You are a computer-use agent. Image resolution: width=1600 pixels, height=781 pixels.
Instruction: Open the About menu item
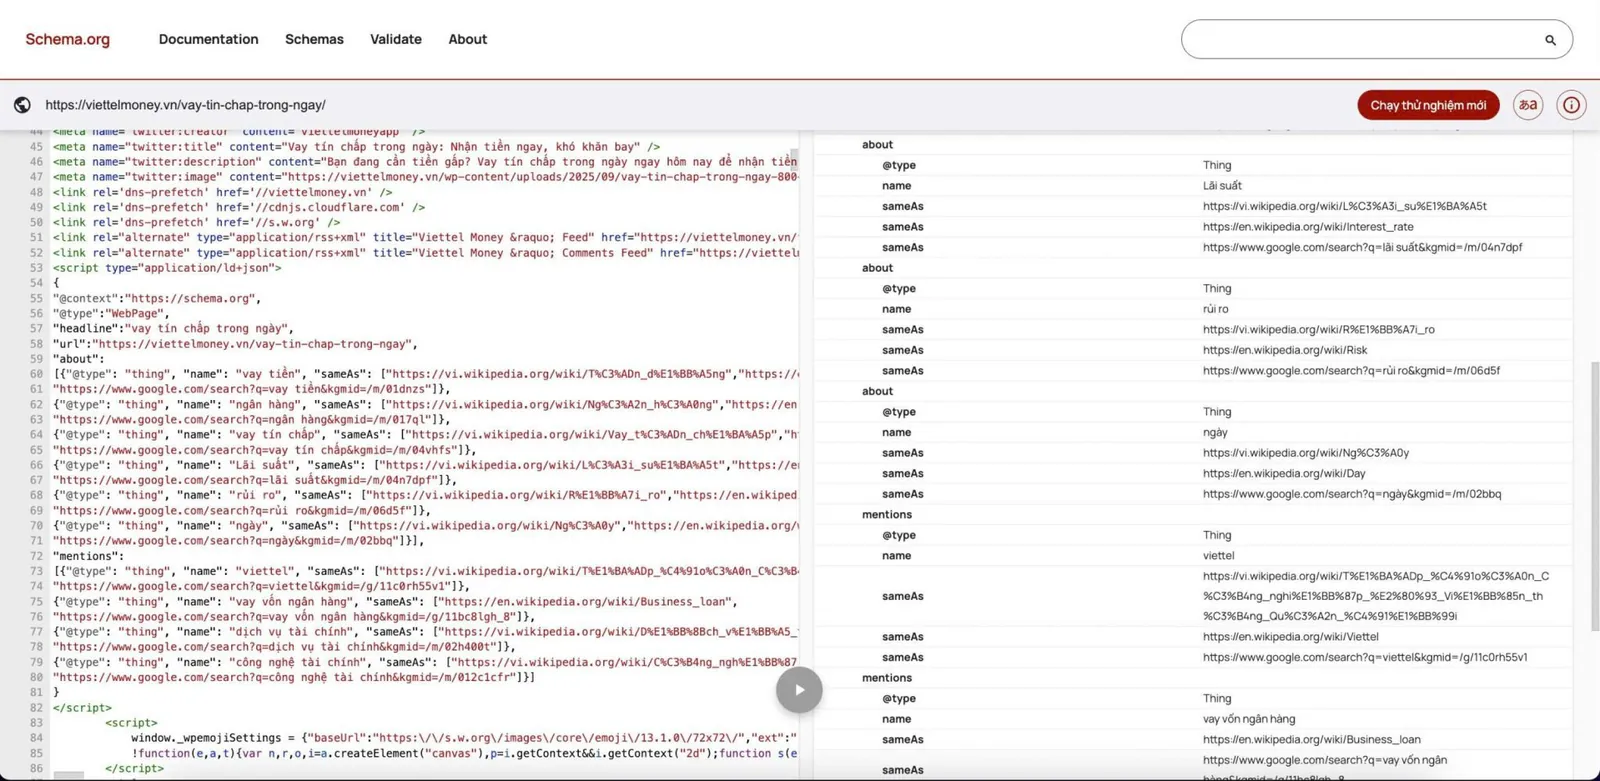click(x=467, y=39)
